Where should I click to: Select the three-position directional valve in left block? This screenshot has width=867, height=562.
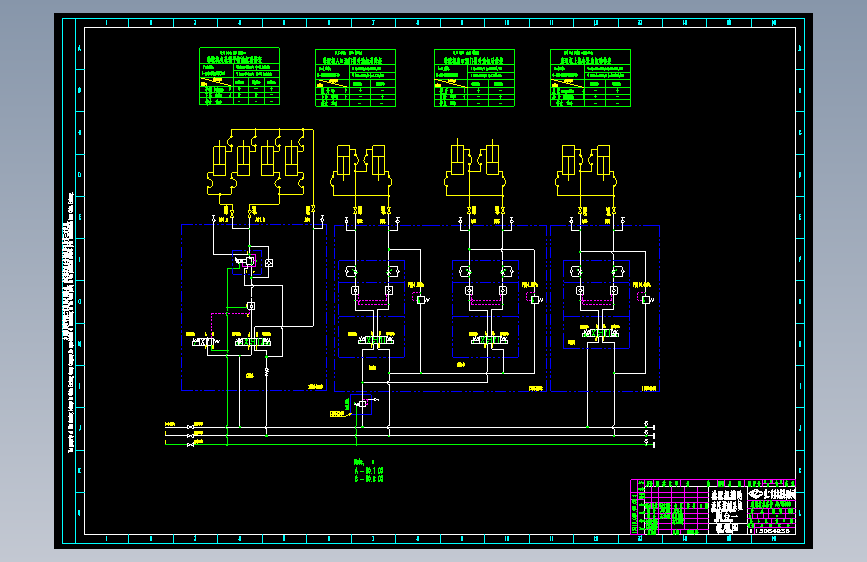252,342
